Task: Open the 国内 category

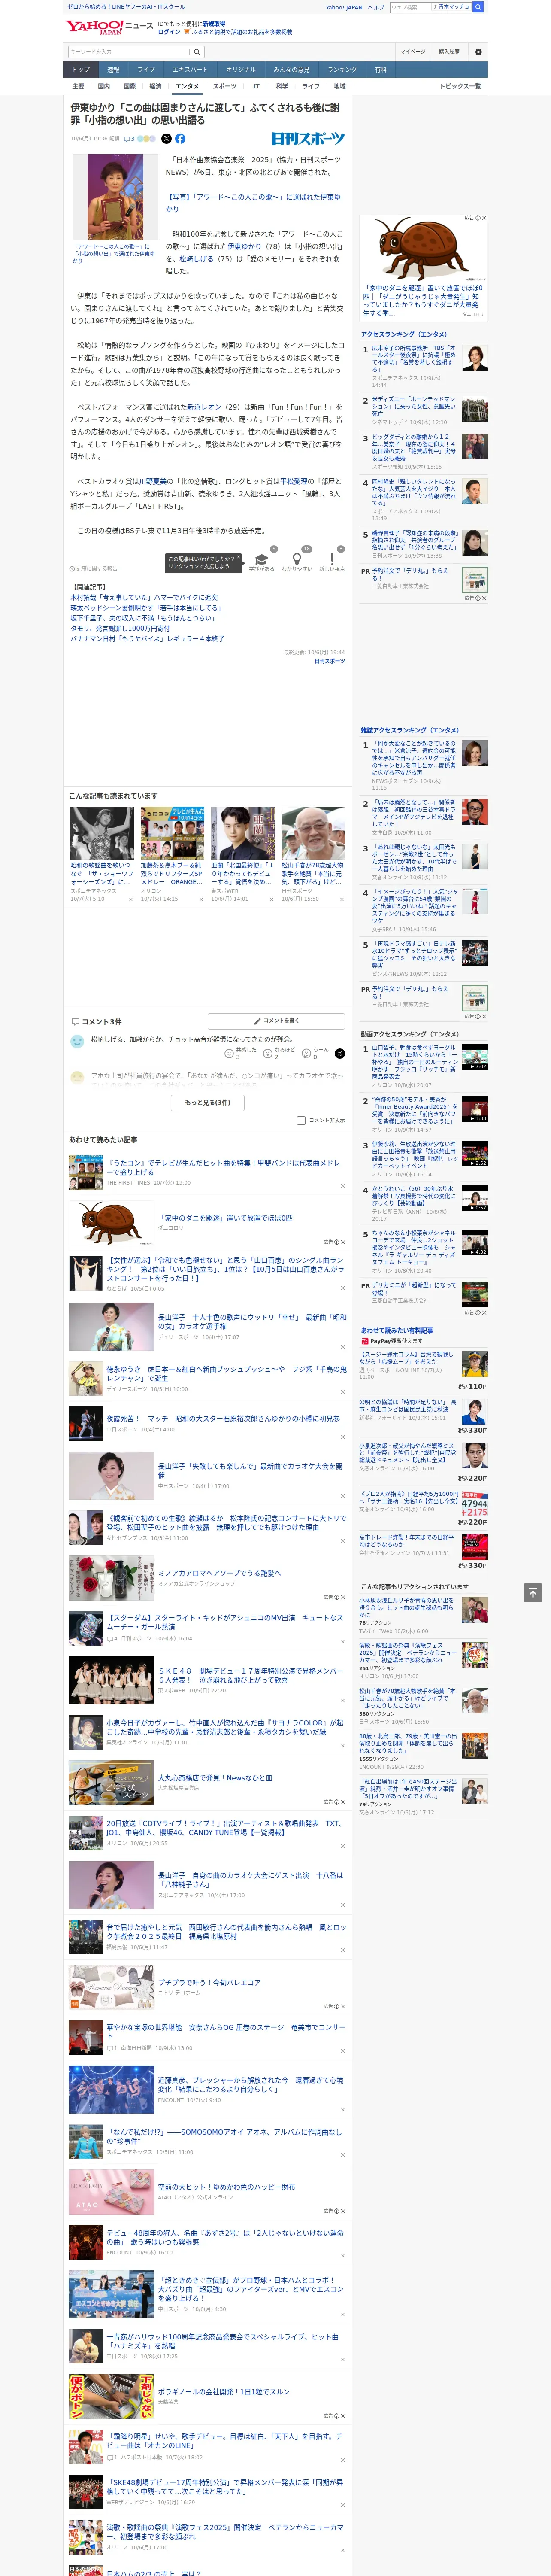Action: point(104,86)
